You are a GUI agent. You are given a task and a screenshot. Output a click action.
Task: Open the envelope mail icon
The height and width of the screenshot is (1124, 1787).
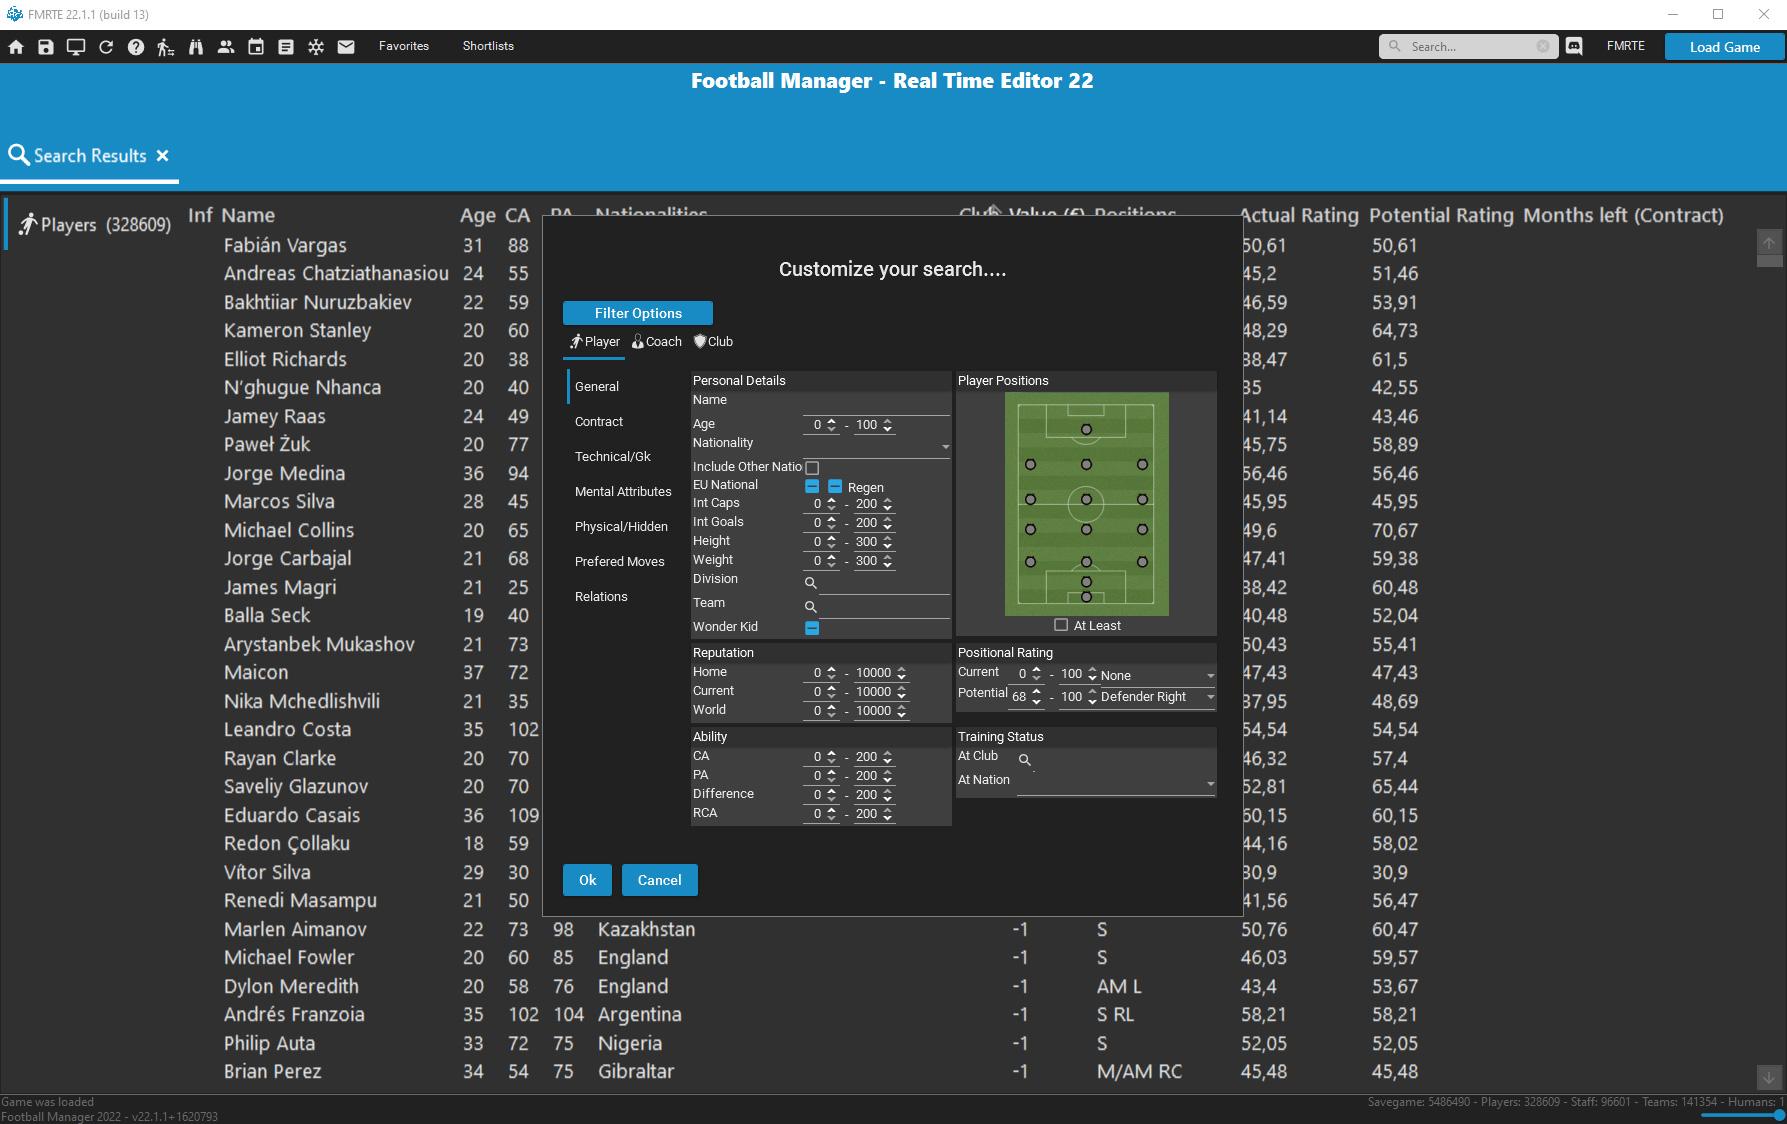click(x=346, y=47)
